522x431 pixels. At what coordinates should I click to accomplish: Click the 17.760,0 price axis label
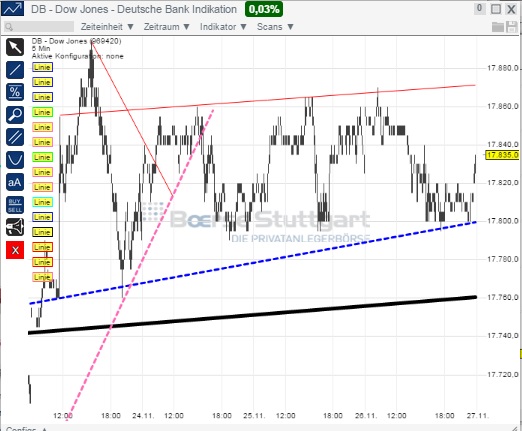click(x=503, y=297)
